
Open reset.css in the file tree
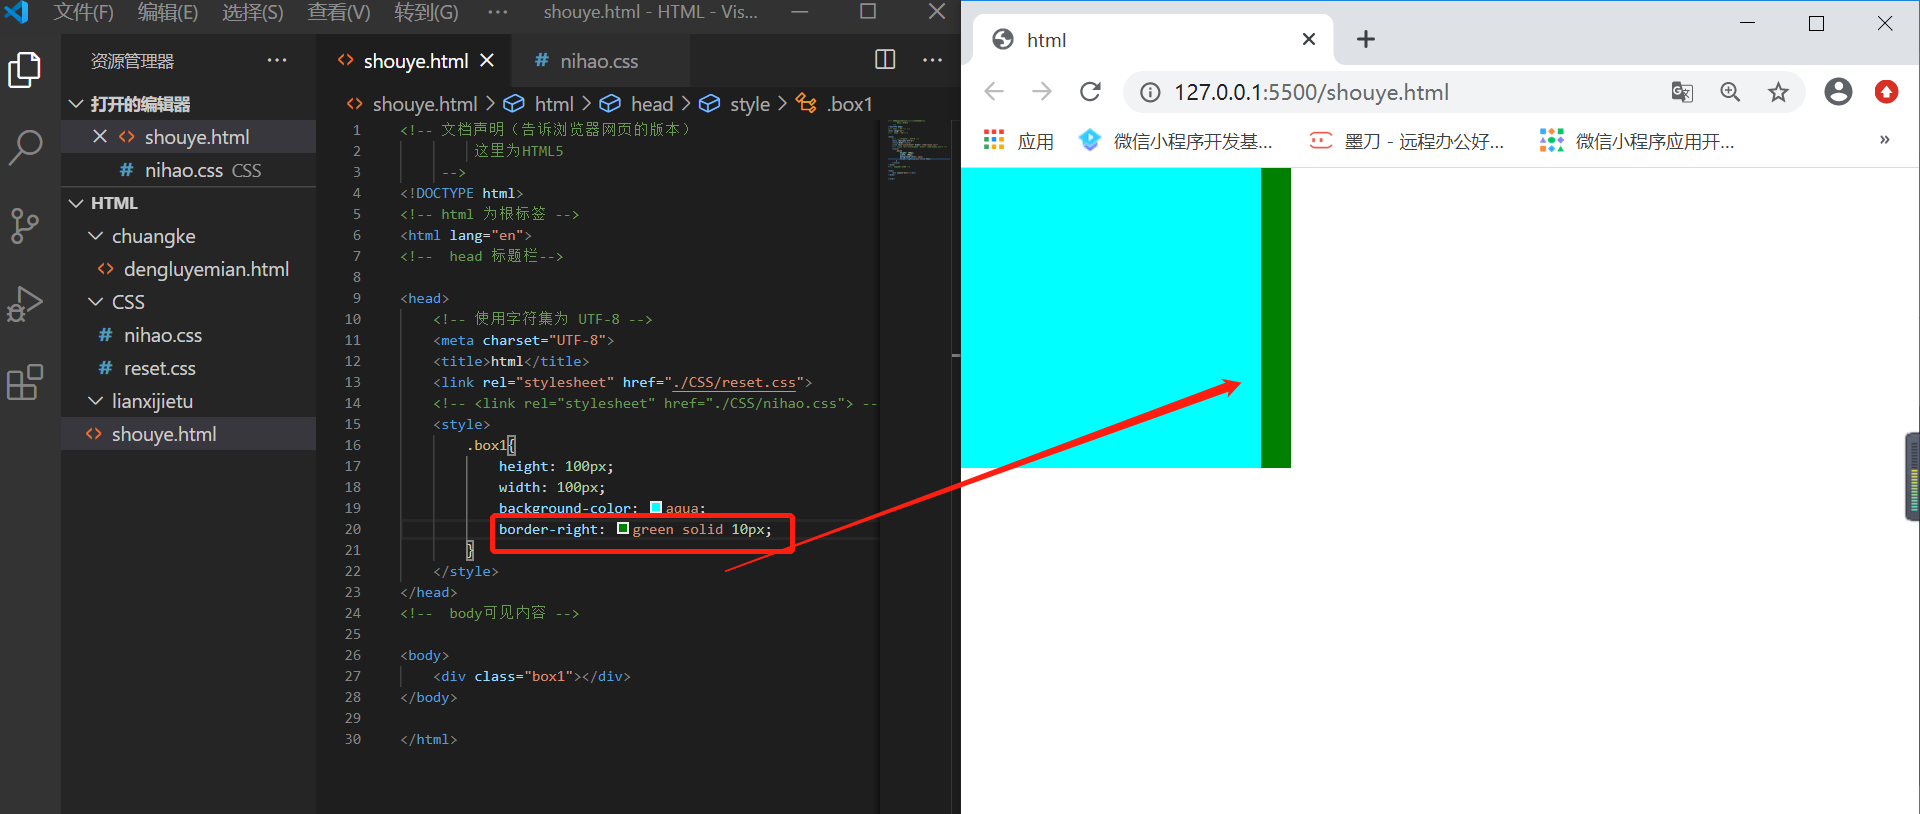(188, 368)
